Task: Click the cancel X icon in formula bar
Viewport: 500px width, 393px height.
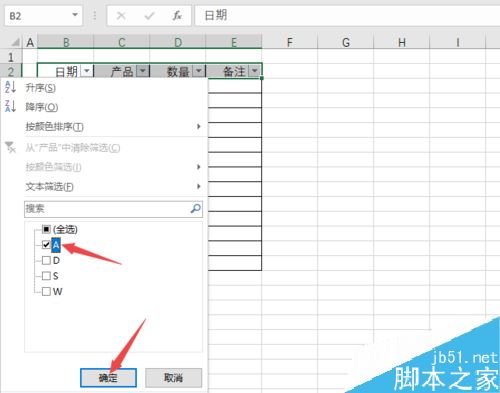Action: 121,15
